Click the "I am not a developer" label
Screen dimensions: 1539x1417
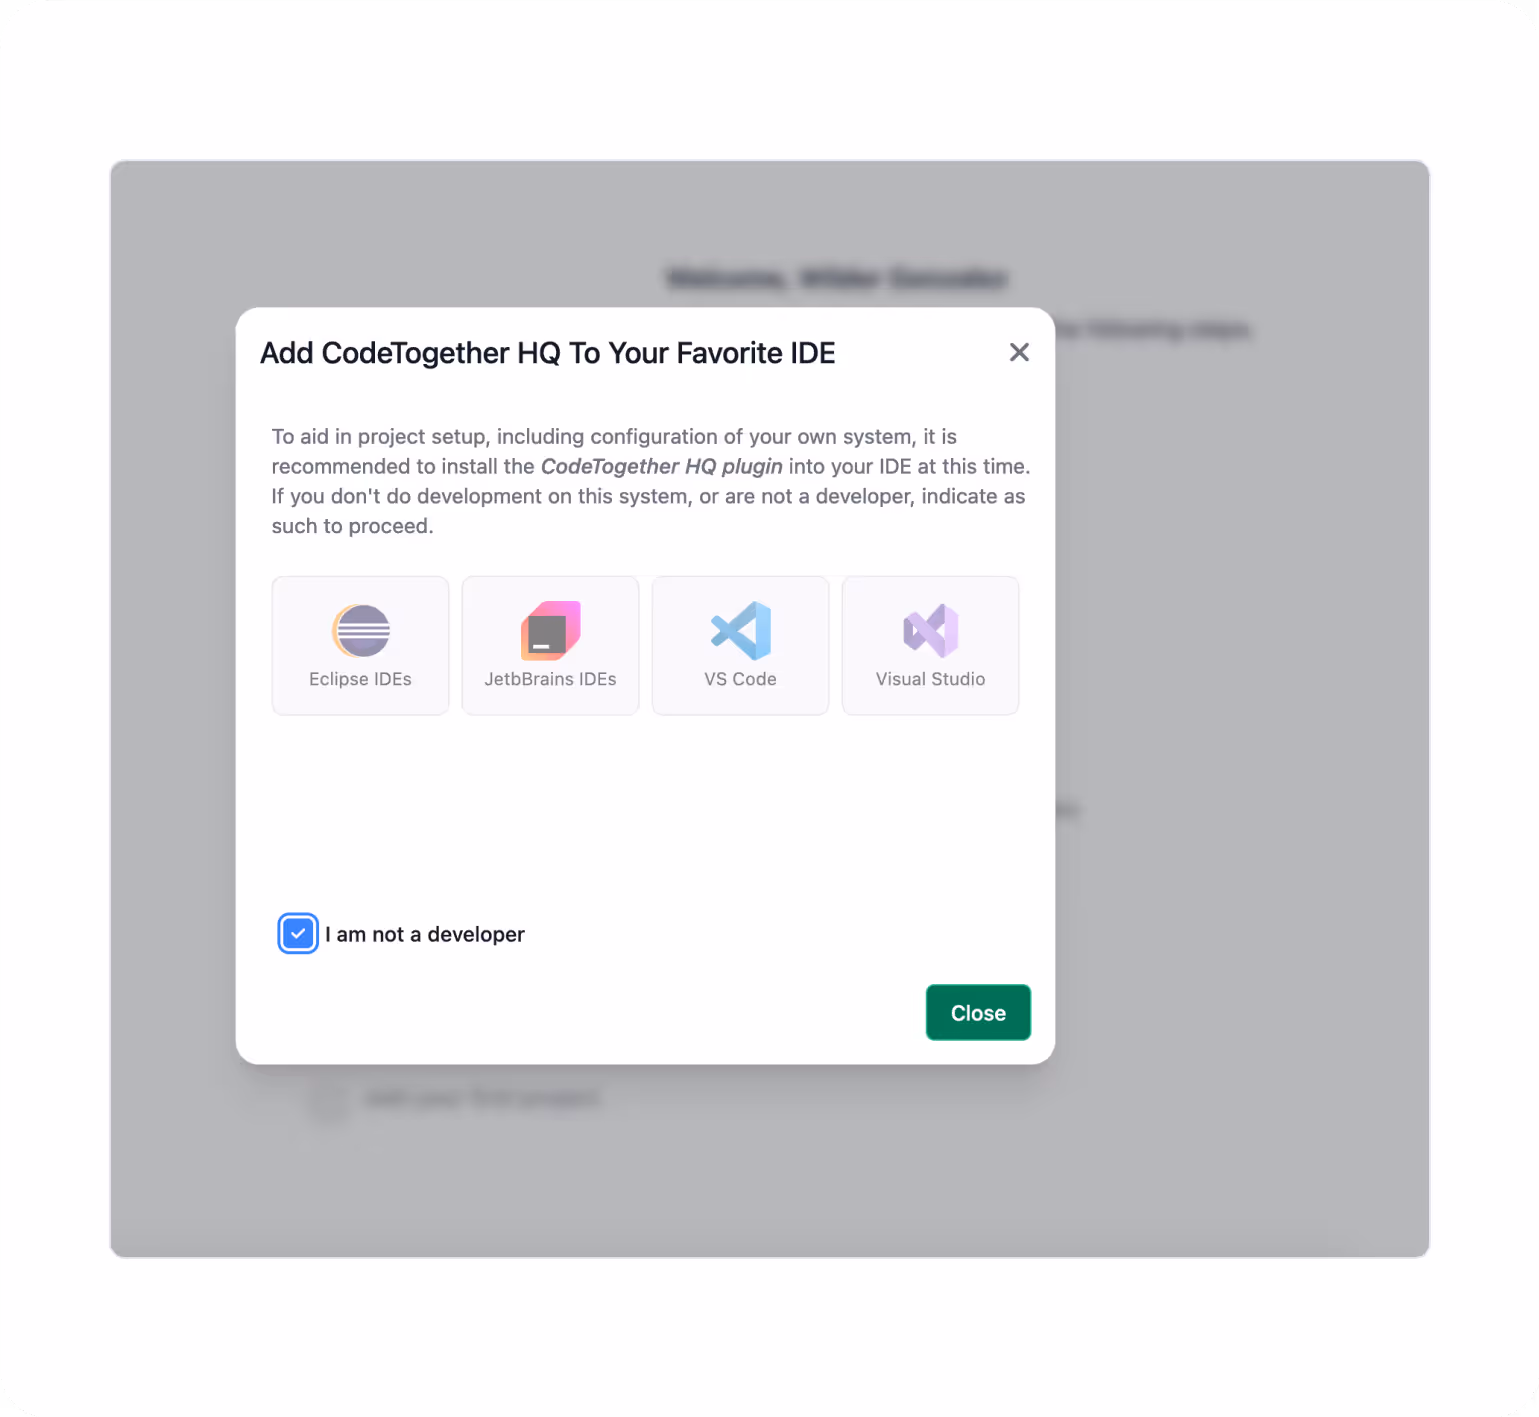coord(425,934)
